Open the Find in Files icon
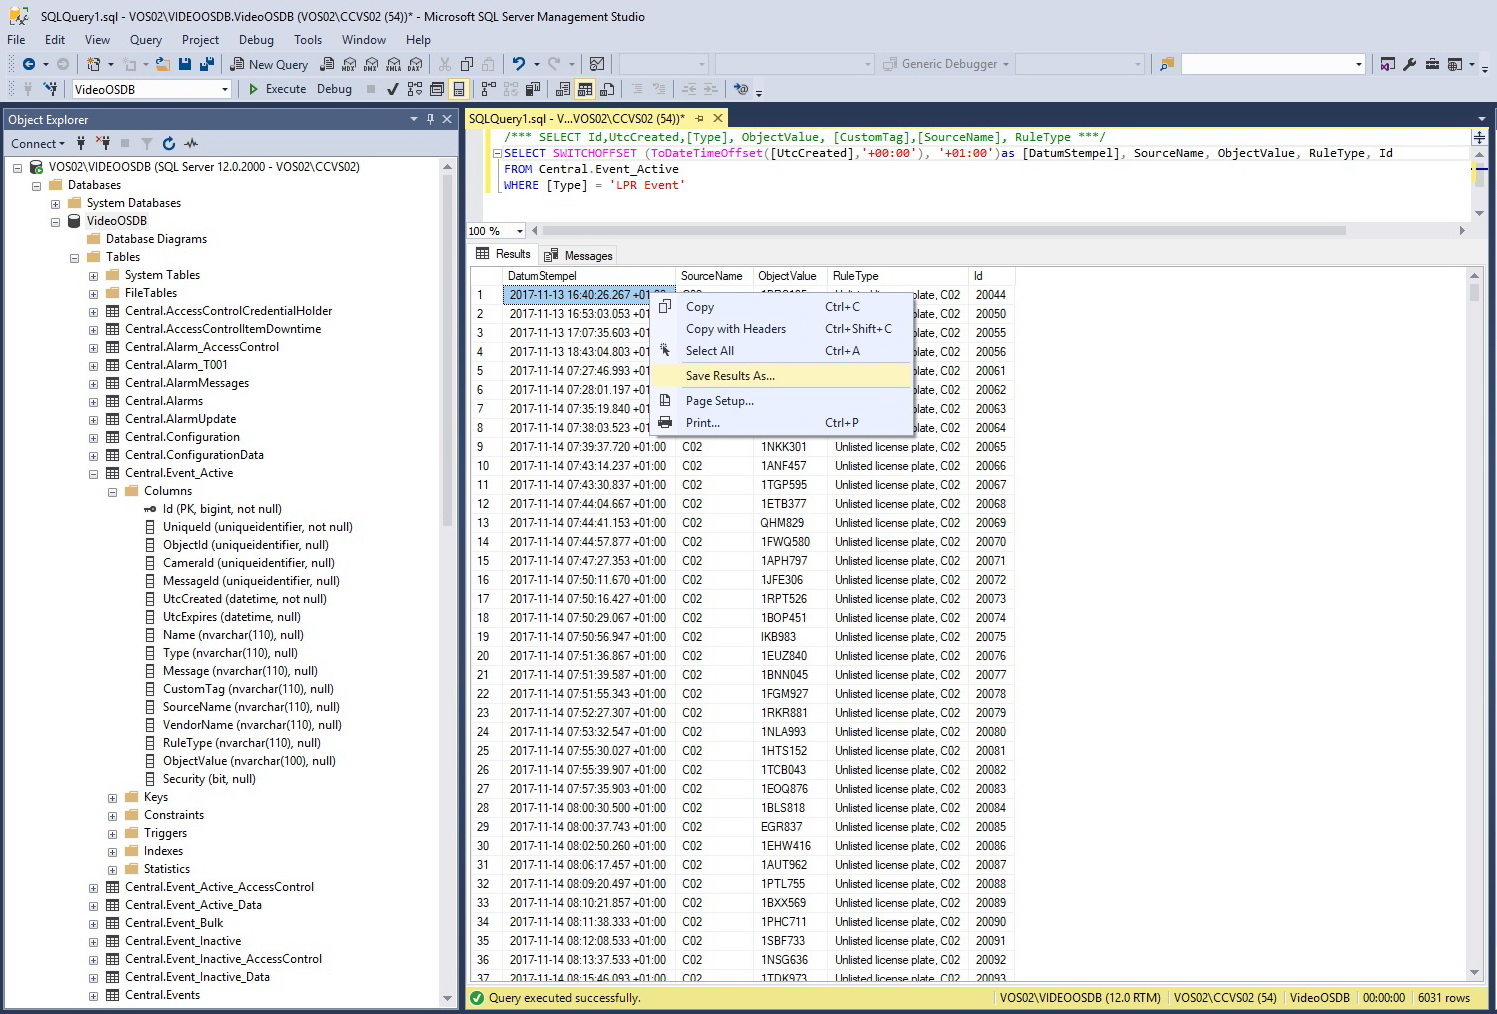 tap(1166, 64)
